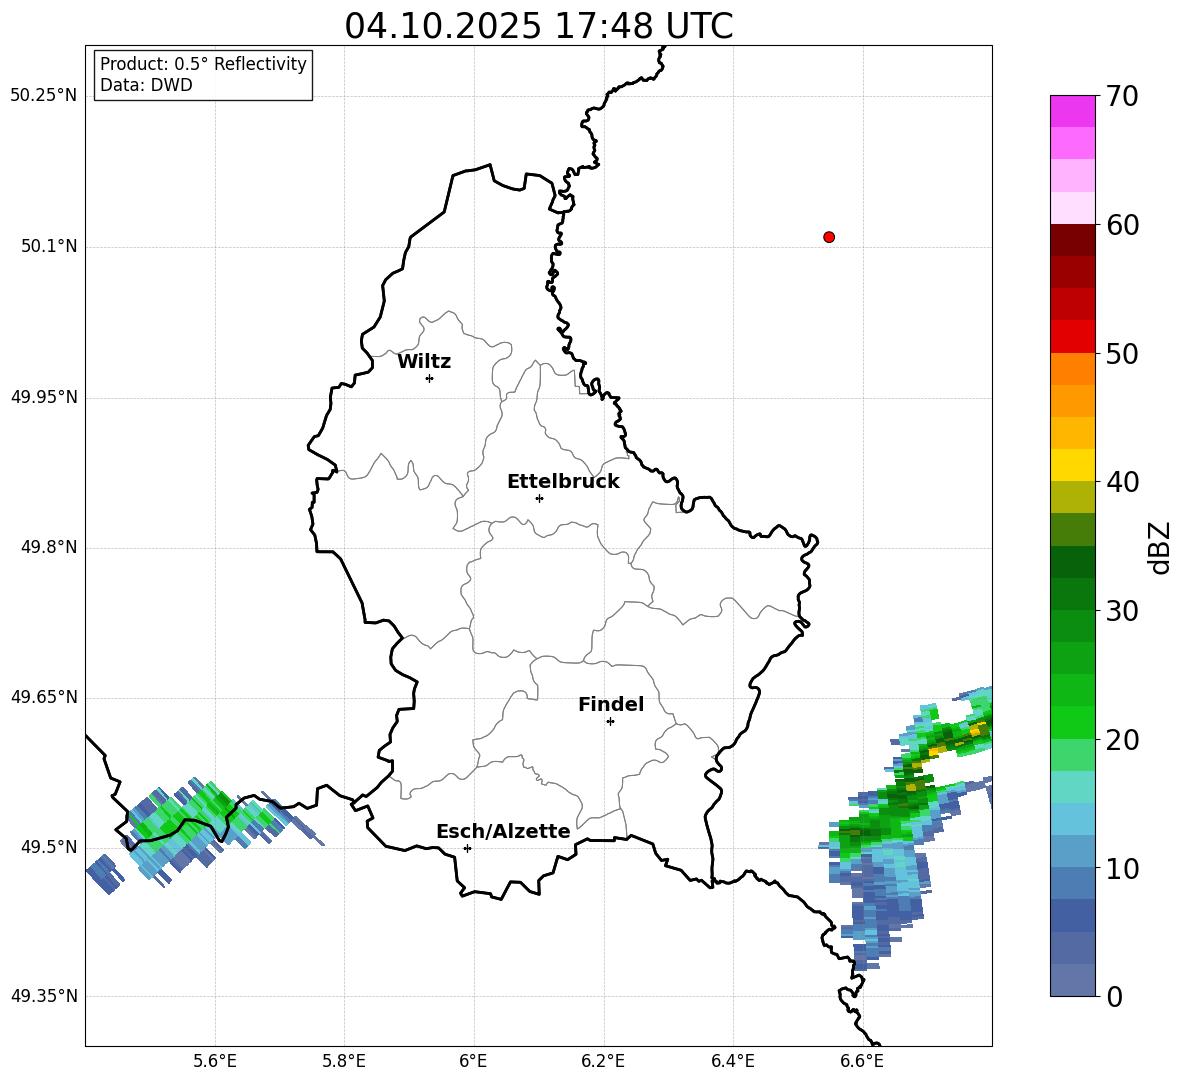Click the dark blue colorbar segment near 5
Viewport: 1184px width, 1081px height.
[1072, 915]
